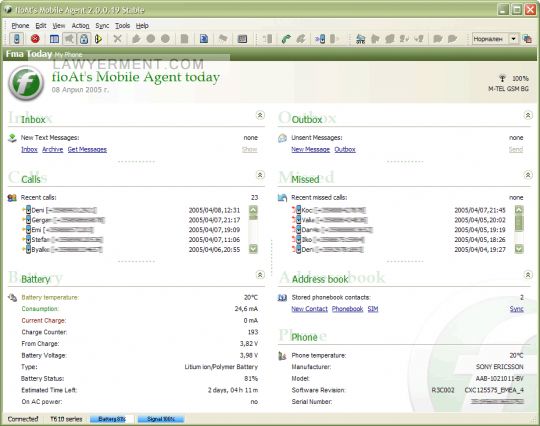The image size is (540, 426).
Task: Click the green phone handset call icon
Action: pos(286,39)
